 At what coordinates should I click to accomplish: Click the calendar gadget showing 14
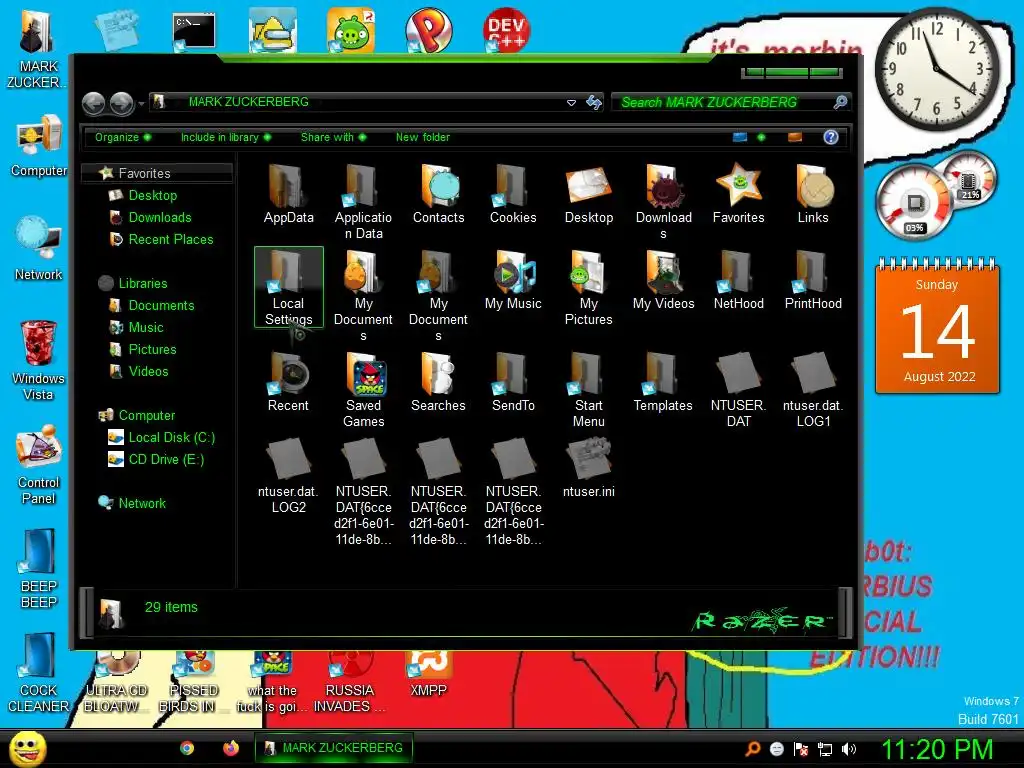(937, 327)
